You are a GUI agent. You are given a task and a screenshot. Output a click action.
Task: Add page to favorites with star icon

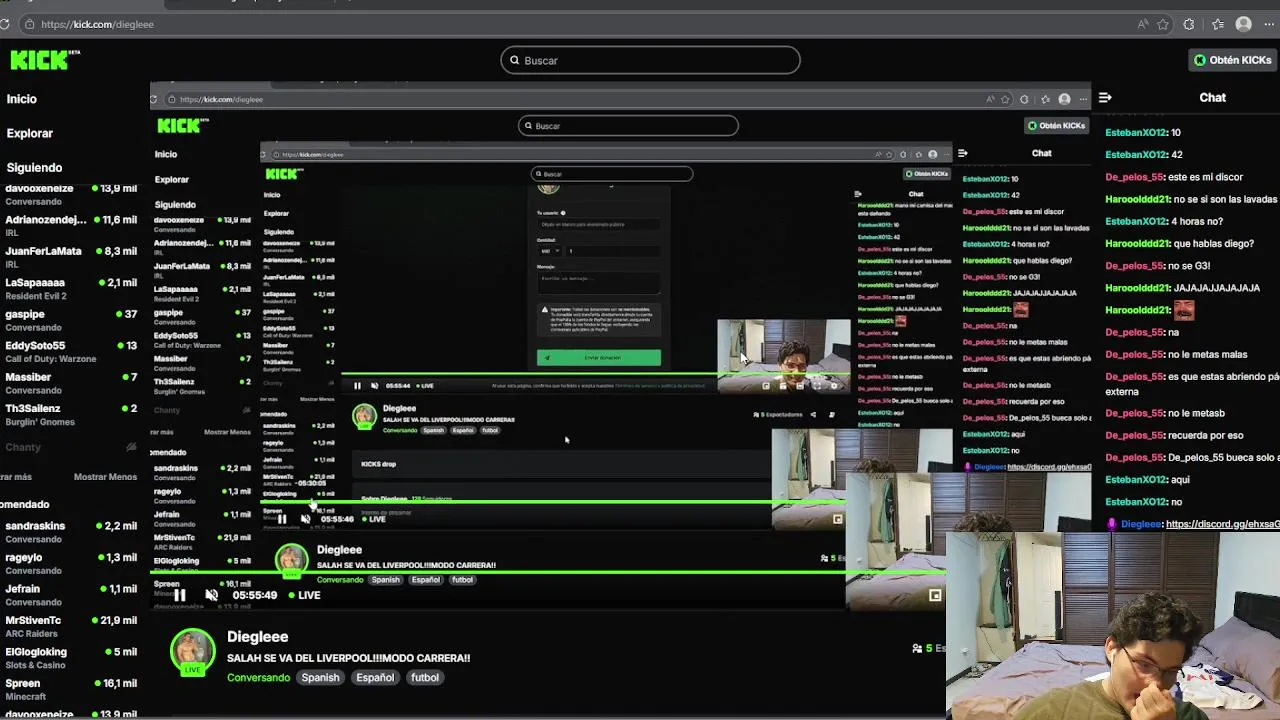(1163, 24)
